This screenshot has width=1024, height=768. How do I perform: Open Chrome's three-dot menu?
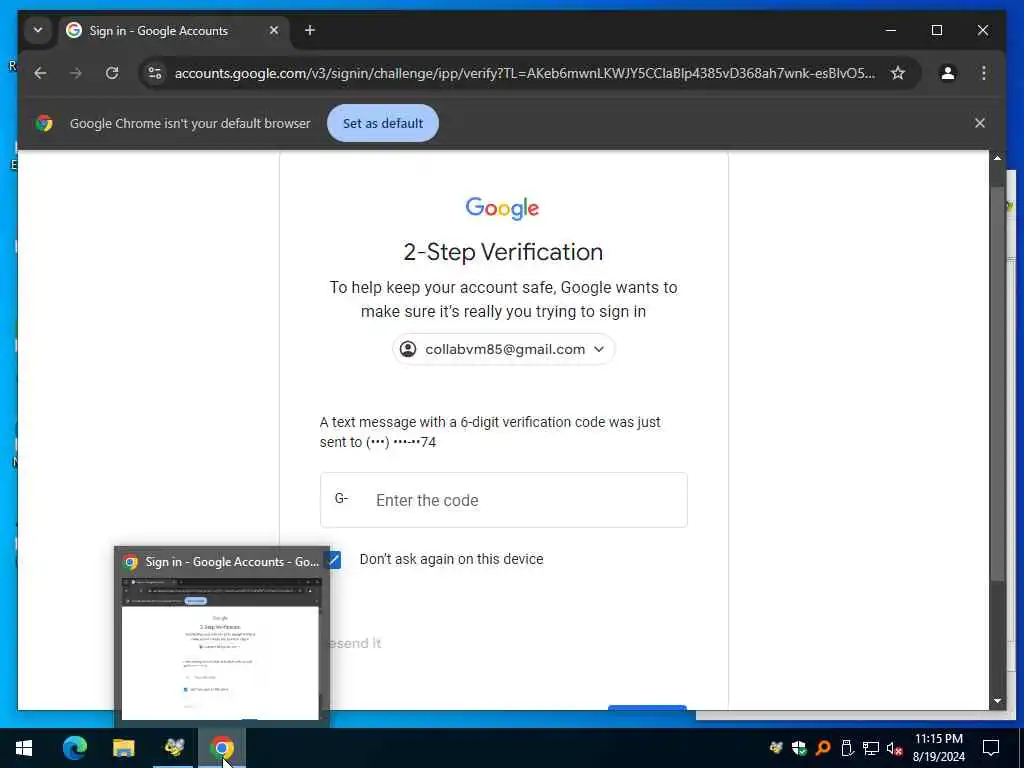click(984, 73)
